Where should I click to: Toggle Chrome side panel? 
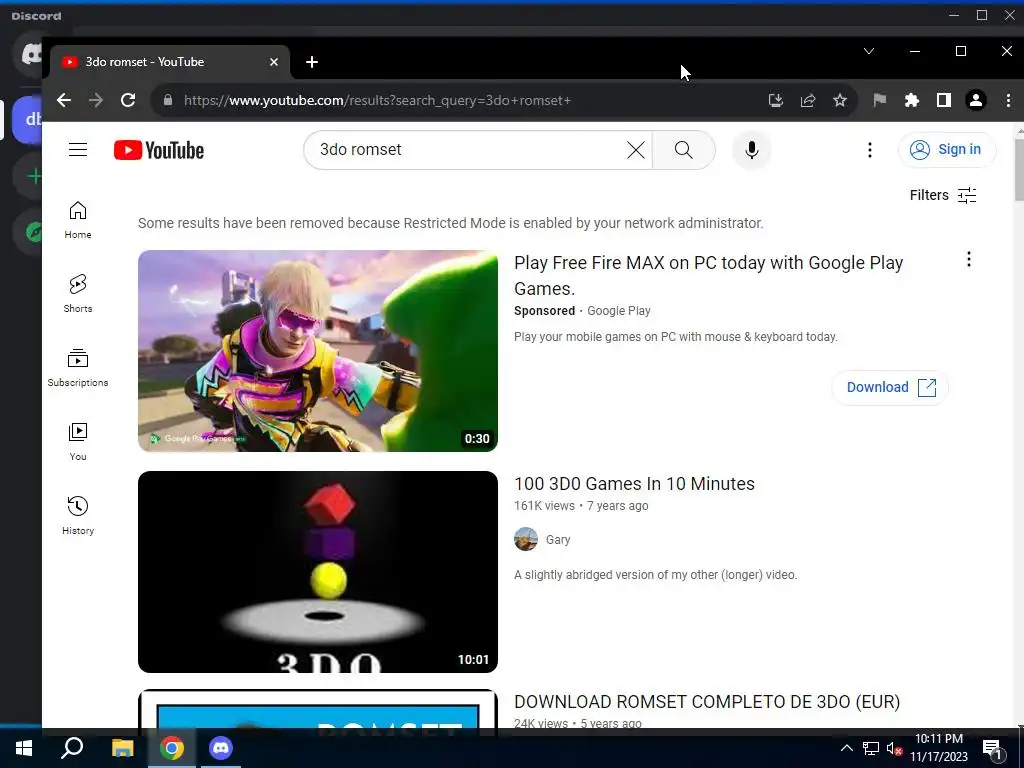[944, 100]
